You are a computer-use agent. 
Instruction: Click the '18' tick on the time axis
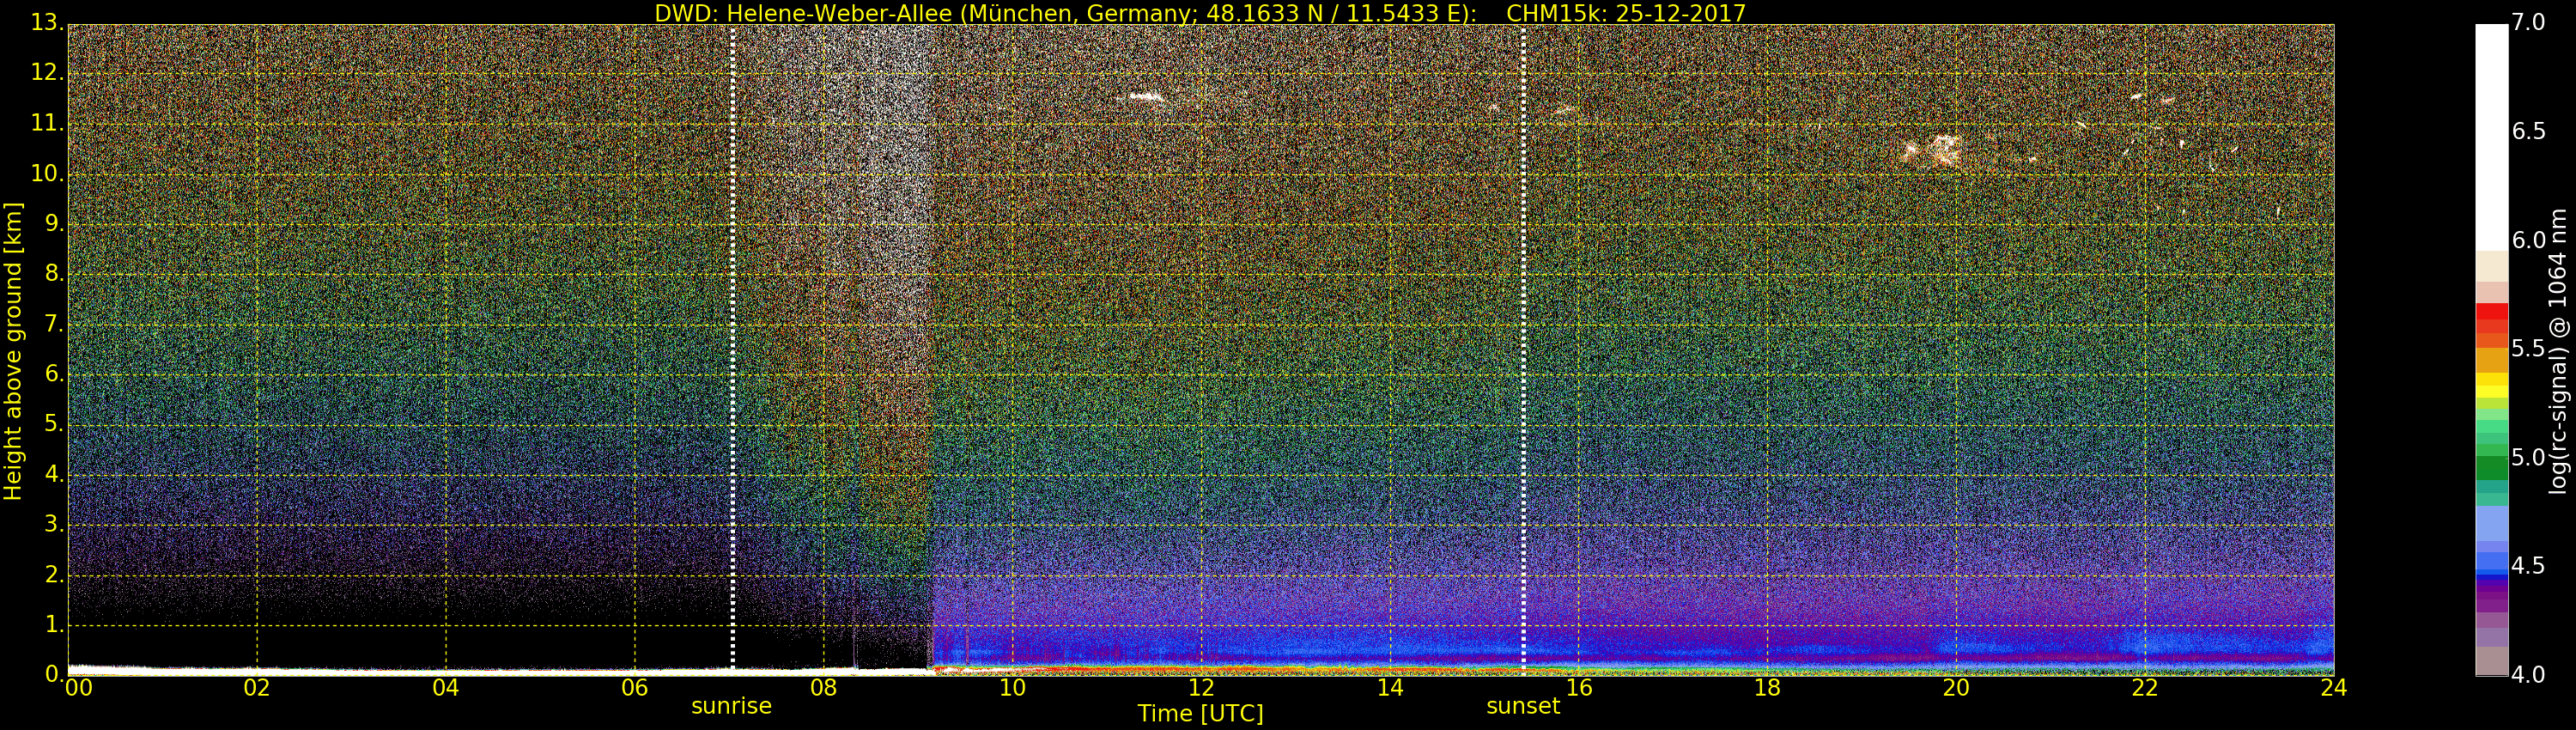[1767, 688]
